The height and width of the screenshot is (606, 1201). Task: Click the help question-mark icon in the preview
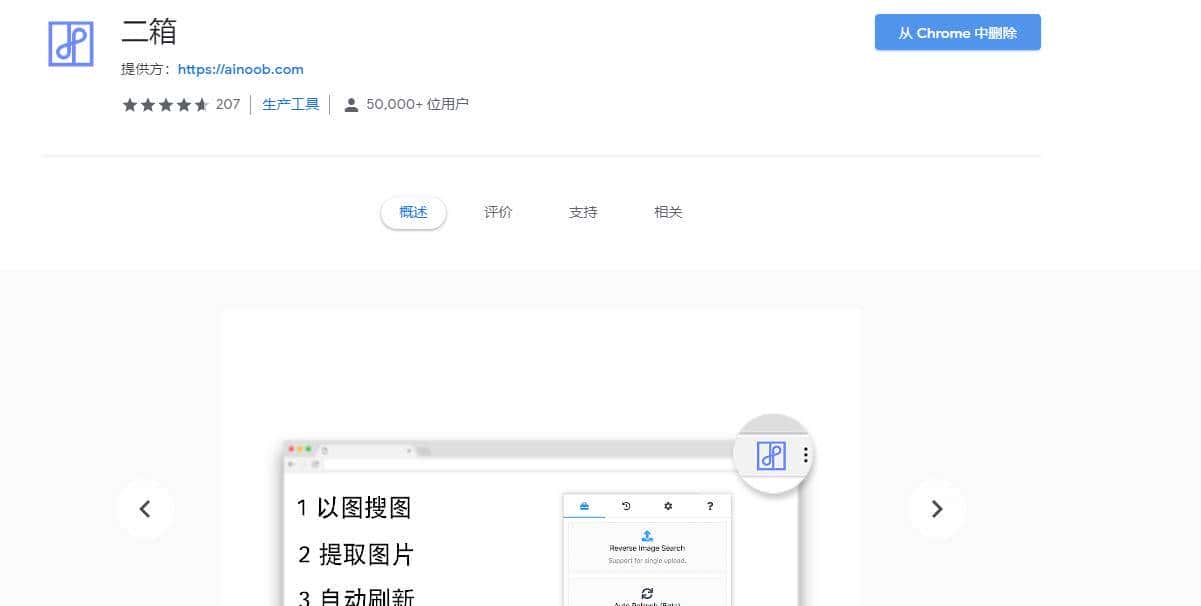(710, 506)
